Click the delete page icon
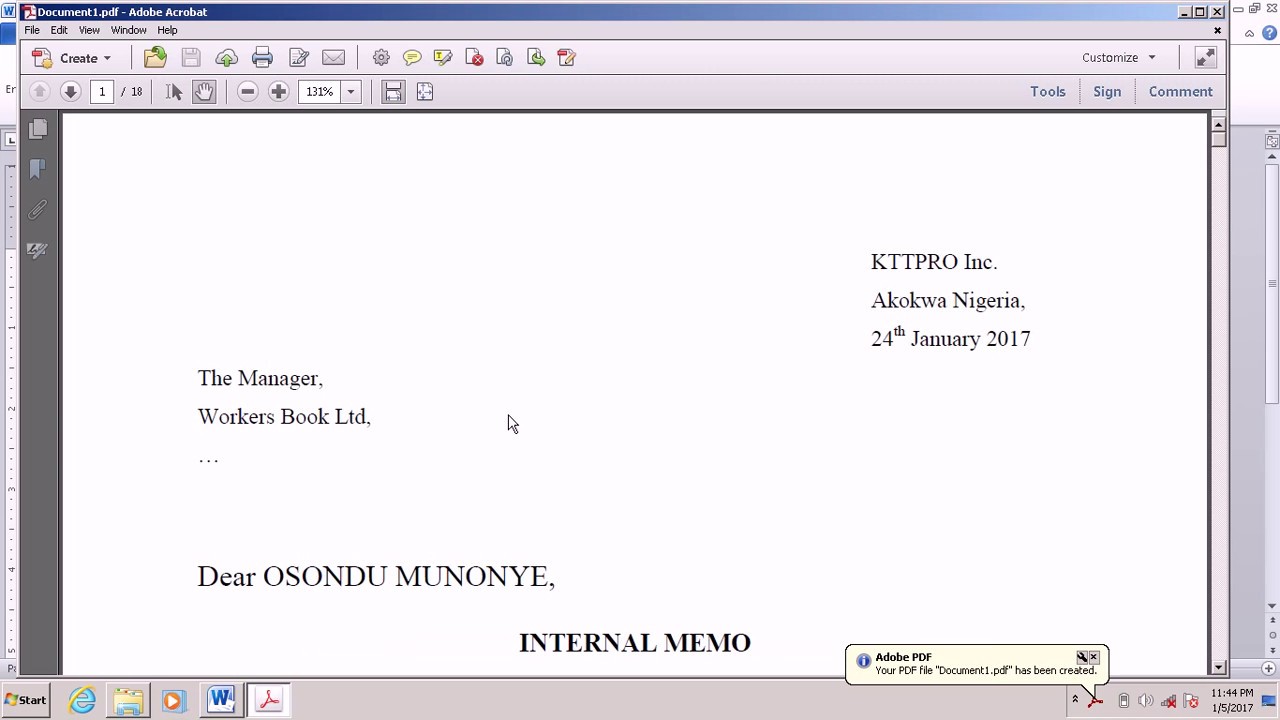This screenshot has width=1280, height=720. pyautogui.click(x=474, y=58)
